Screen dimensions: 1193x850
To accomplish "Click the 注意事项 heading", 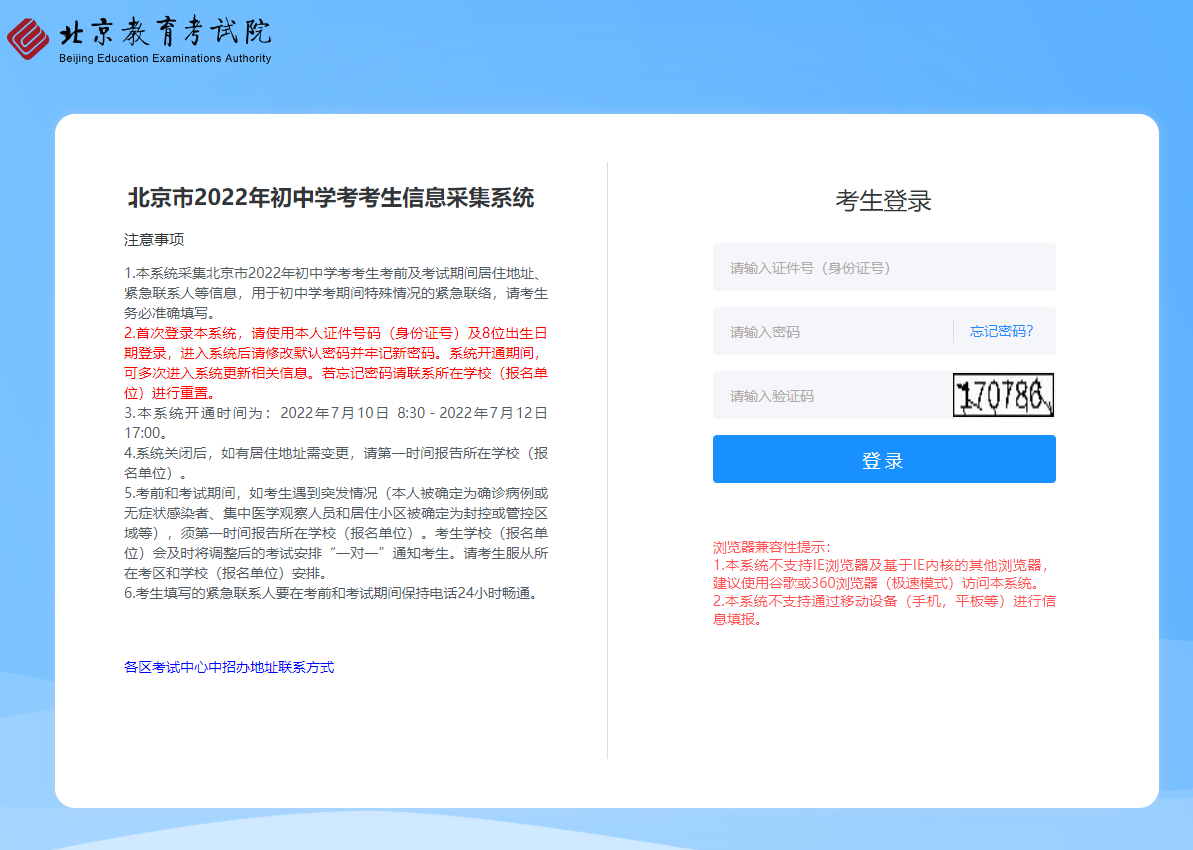I will 154,240.
